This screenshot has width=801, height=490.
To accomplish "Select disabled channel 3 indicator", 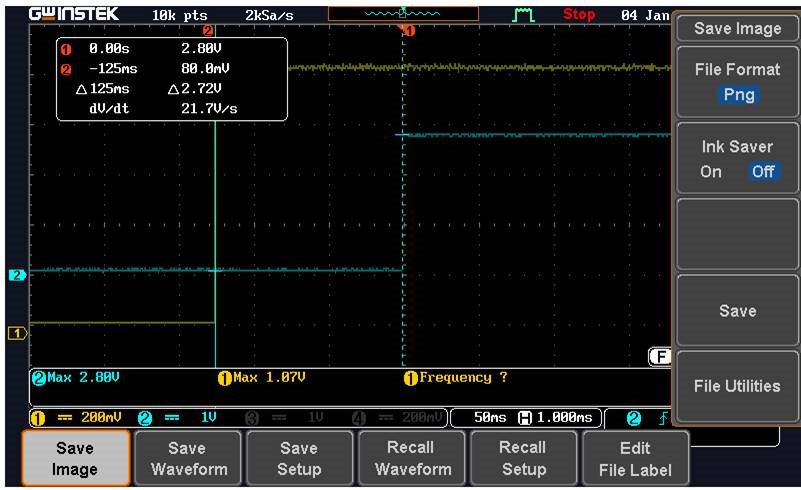I will tap(284, 418).
